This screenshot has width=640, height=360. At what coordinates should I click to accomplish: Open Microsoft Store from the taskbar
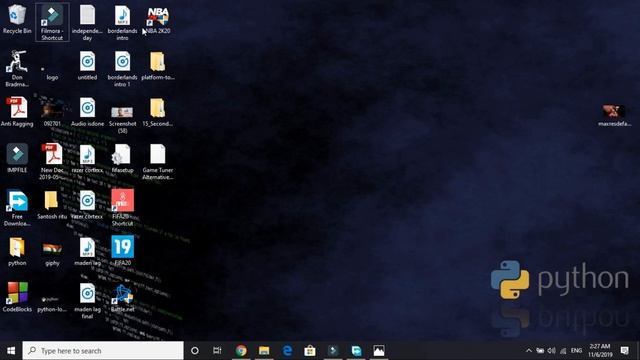coord(310,351)
